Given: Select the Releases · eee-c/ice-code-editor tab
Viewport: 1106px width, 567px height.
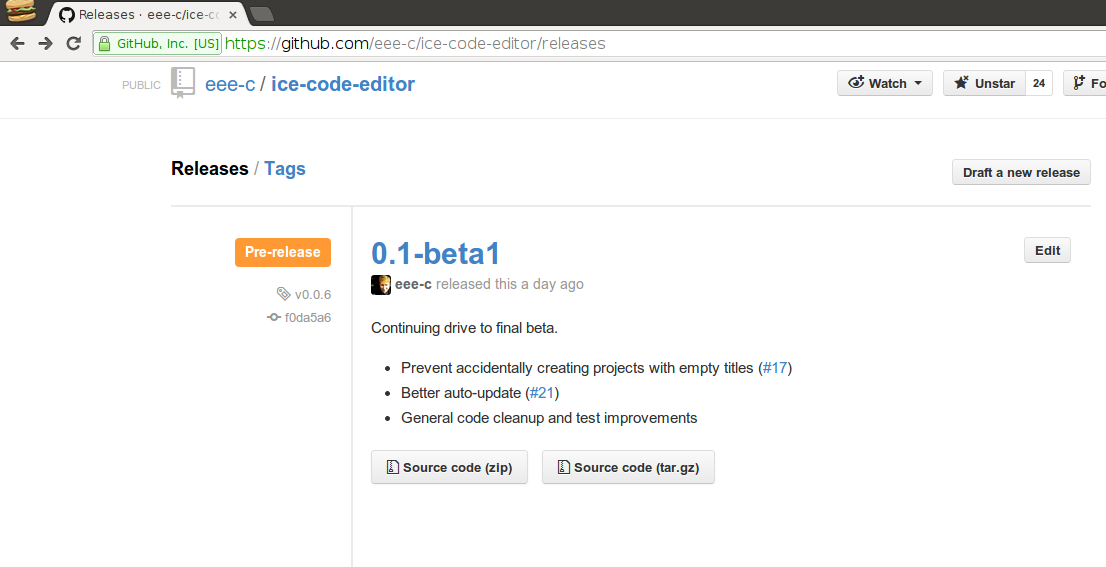Looking at the screenshot, I should [147, 14].
